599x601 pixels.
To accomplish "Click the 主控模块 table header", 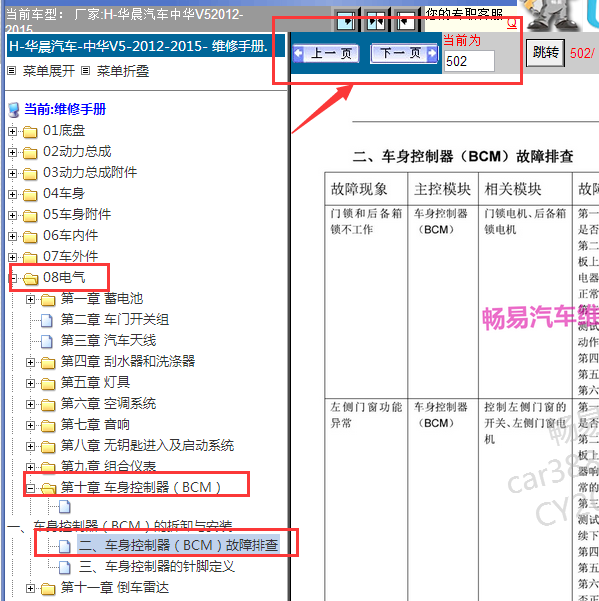I will click(x=443, y=189).
